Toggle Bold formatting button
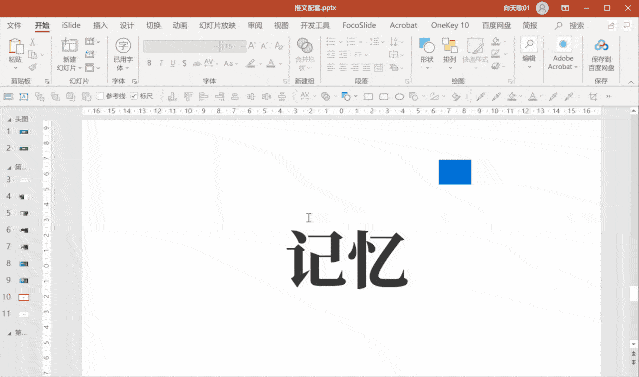This screenshot has width=639, height=377. [150, 64]
